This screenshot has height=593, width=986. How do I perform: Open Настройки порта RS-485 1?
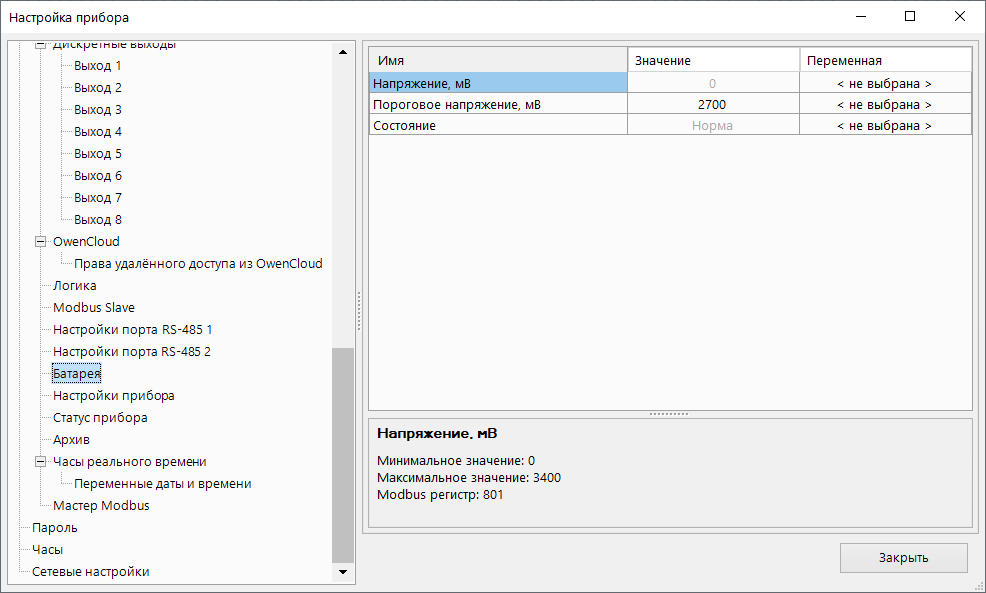click(x=132, y=330)
